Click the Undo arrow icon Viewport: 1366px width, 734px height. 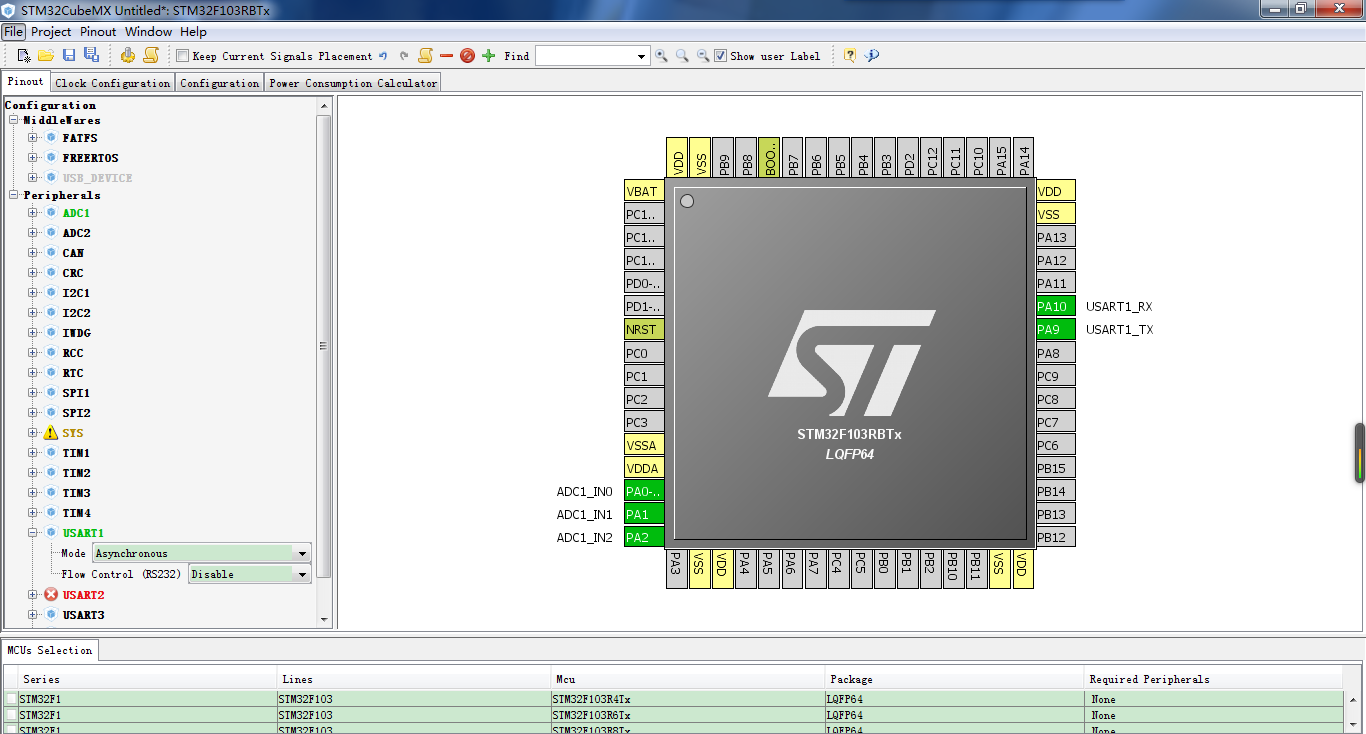coord(383,56)
